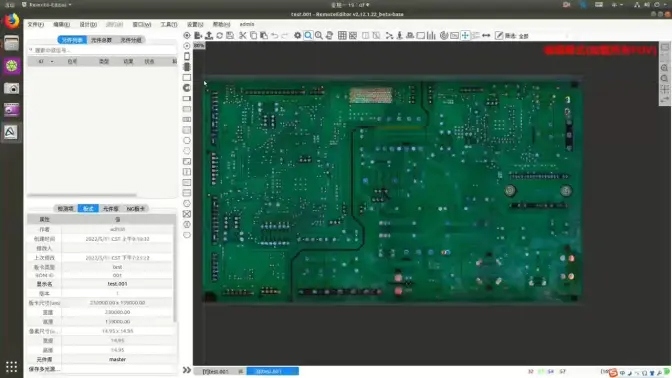The width and height of the screenshot is (672, 378).
Task: Click the refresh circular arrows icon
Action: tap(219, 36)
